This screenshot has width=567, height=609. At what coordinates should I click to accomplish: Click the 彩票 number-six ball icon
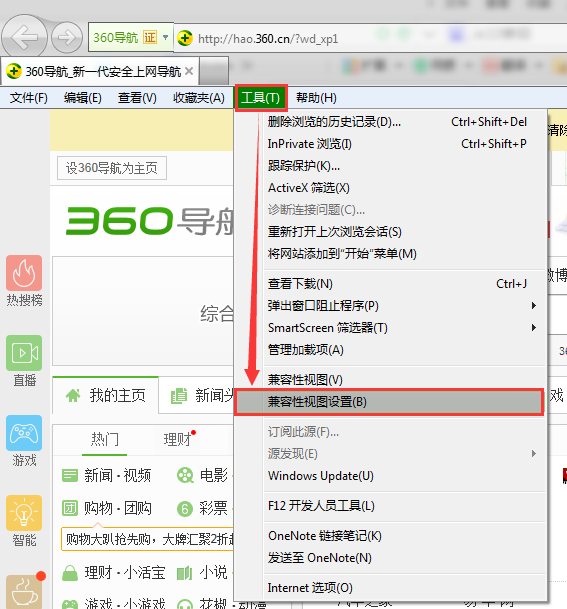[185, 509]
